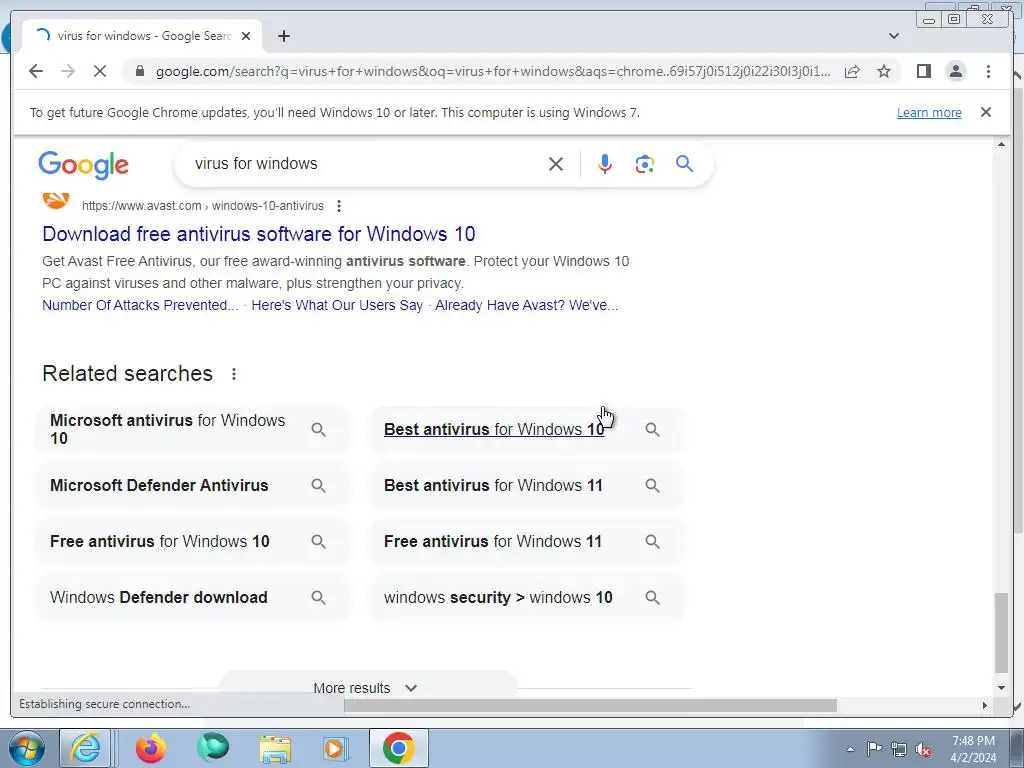Click the scroll up arrow
1024x768 pixels.
click(x=1001, y=144)
